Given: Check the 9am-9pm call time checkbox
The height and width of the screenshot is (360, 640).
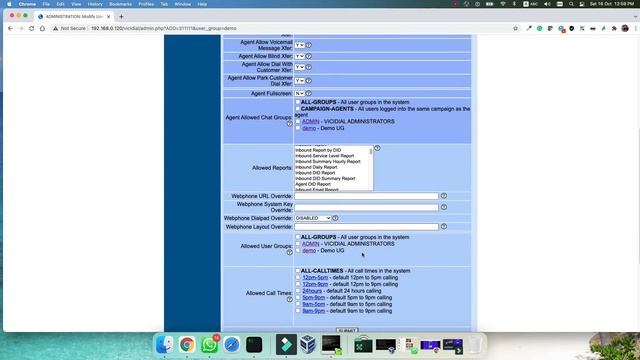Looking at the screenshot, I should coord(298,311).
